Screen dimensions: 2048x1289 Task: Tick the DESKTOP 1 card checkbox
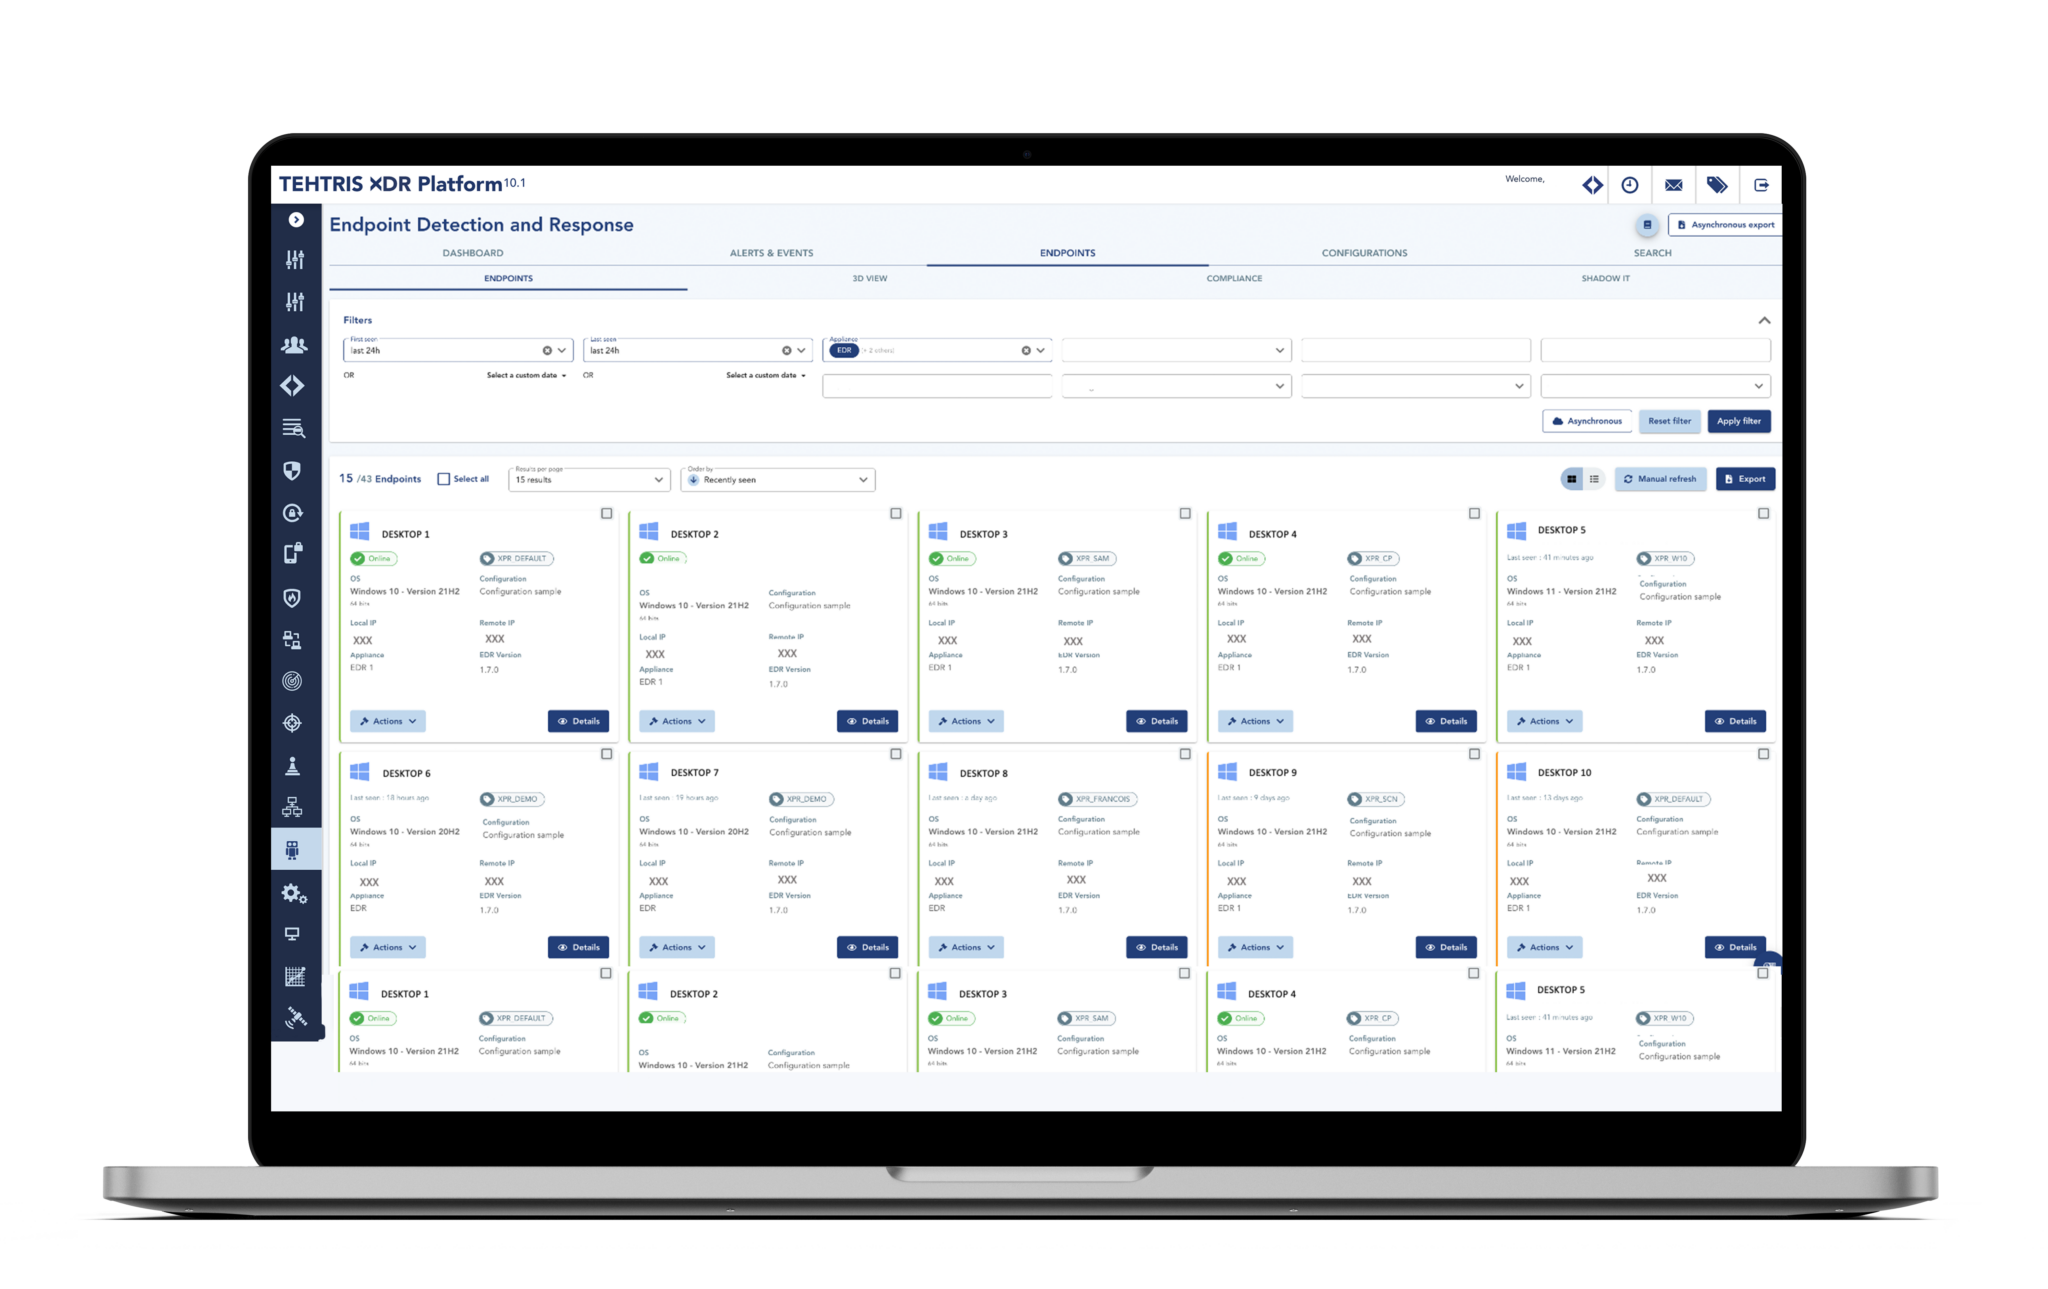pos(606,513)
